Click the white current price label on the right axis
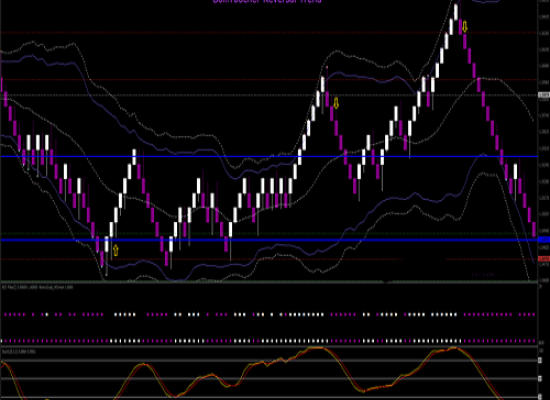This screenshot has height=400, width=550. [x=544, y=95]
